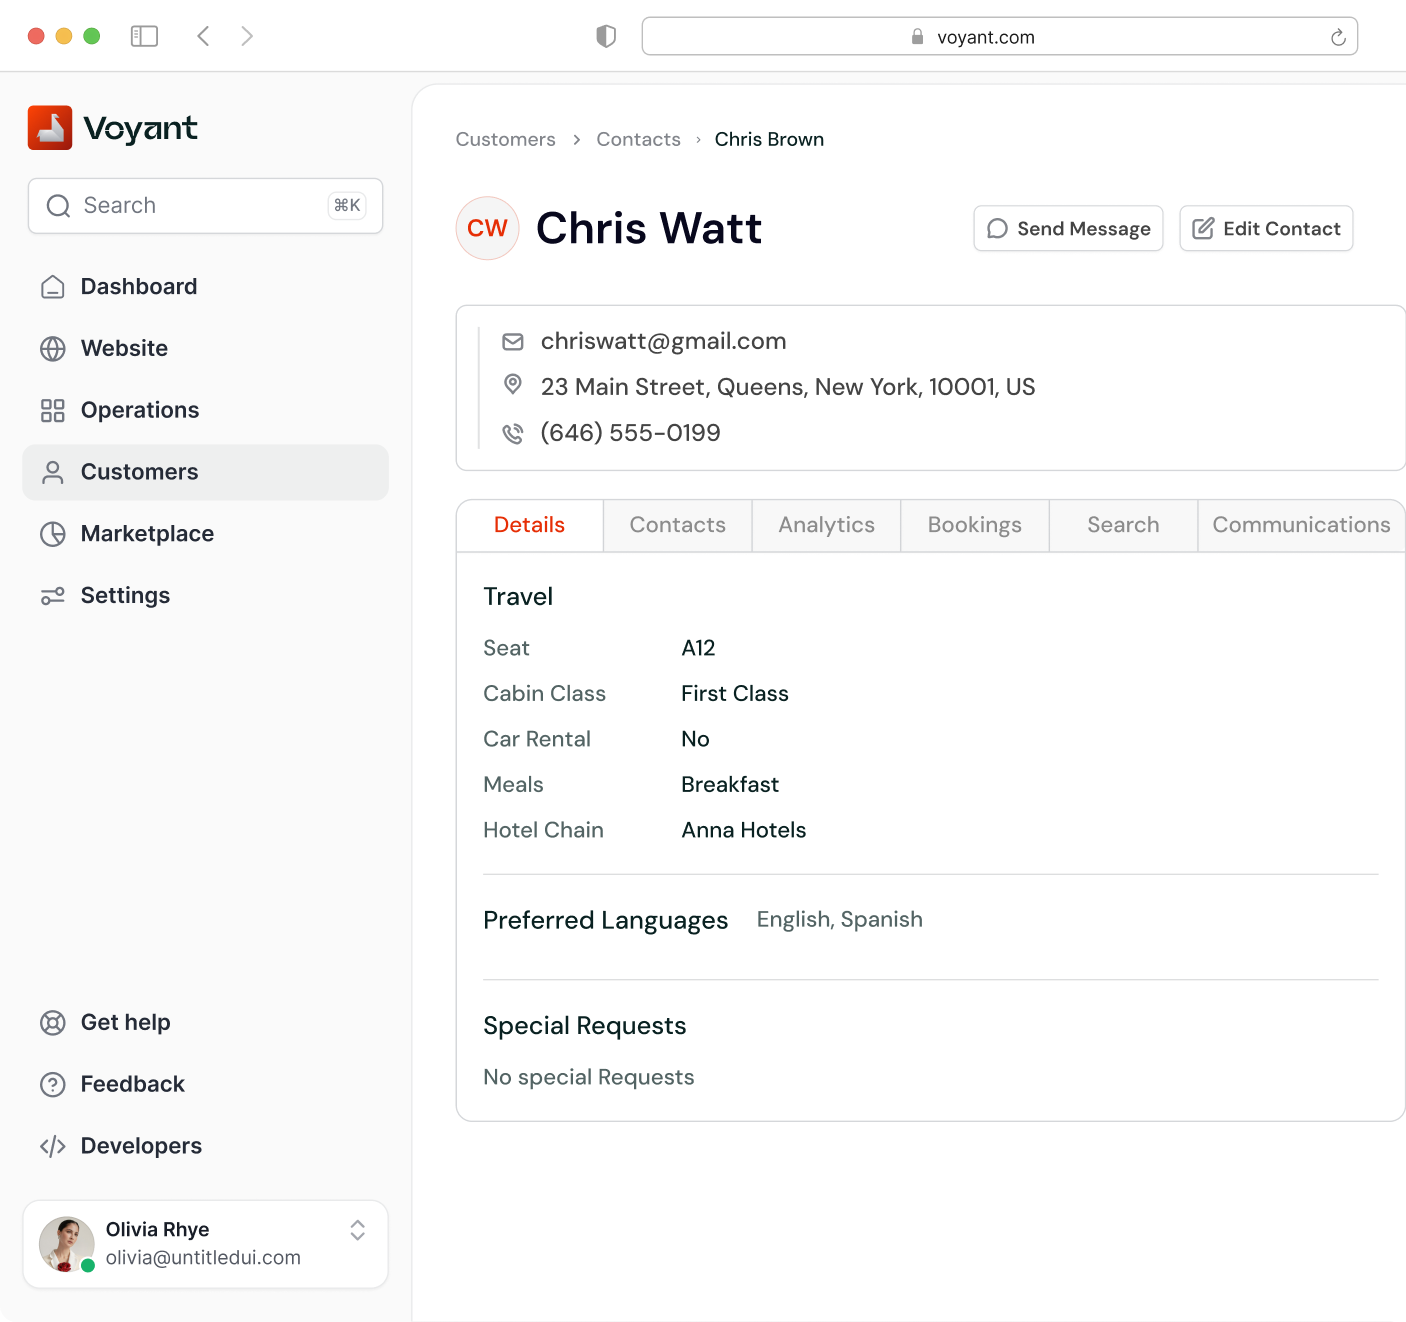1406x1322 pixels.
Task: Expand the Olivia Rhye account menu
Action: (x=357, y=1231)
